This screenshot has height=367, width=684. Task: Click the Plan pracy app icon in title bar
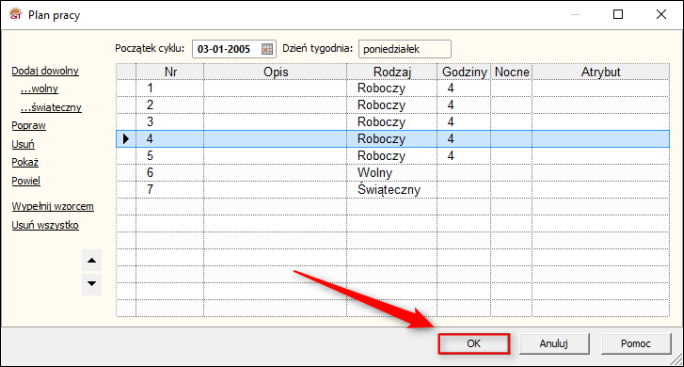16,15
